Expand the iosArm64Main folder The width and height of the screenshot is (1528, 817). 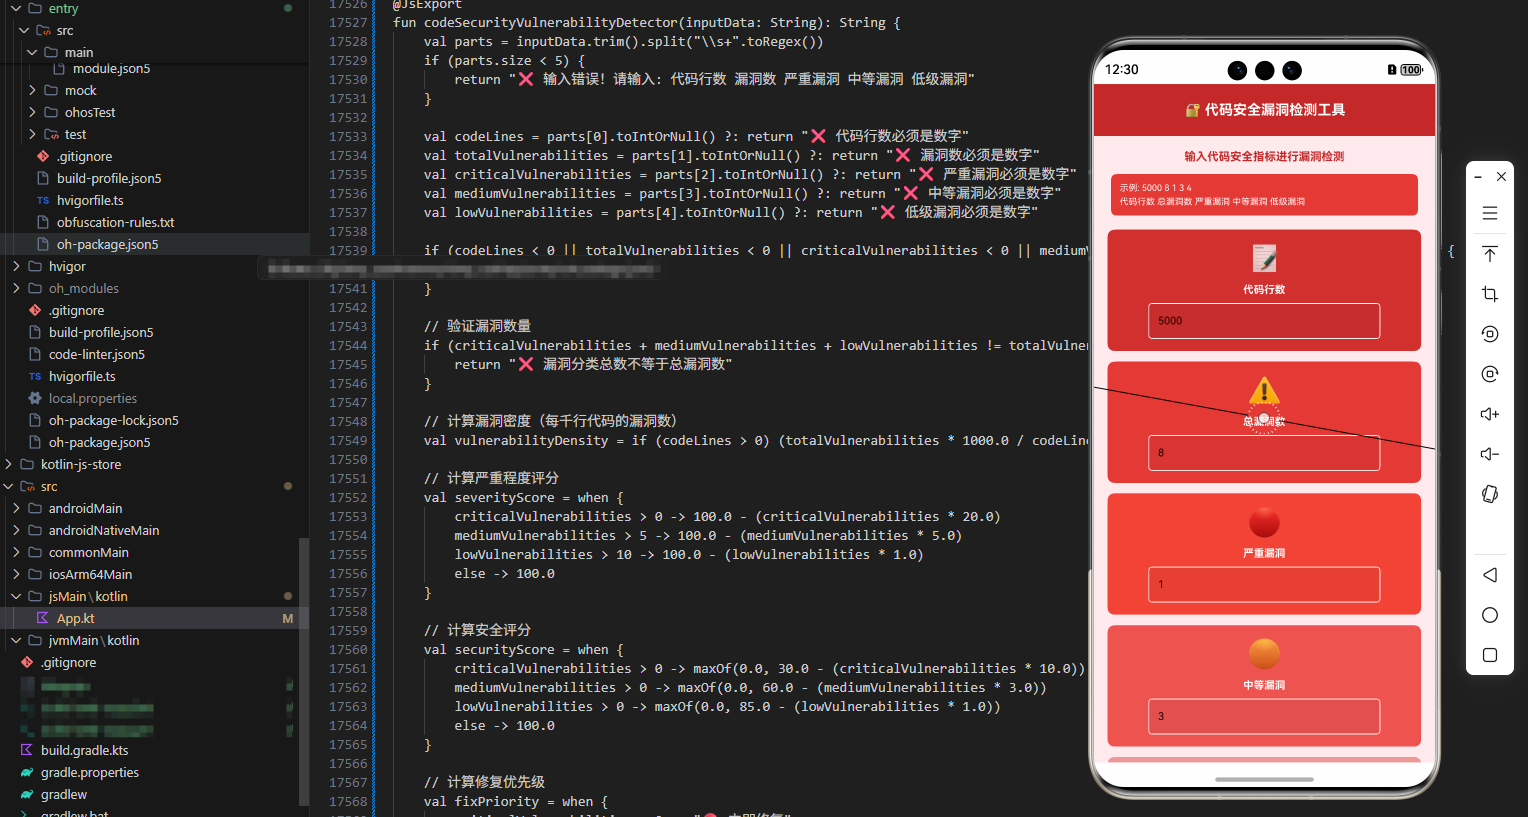pos(16,574)
